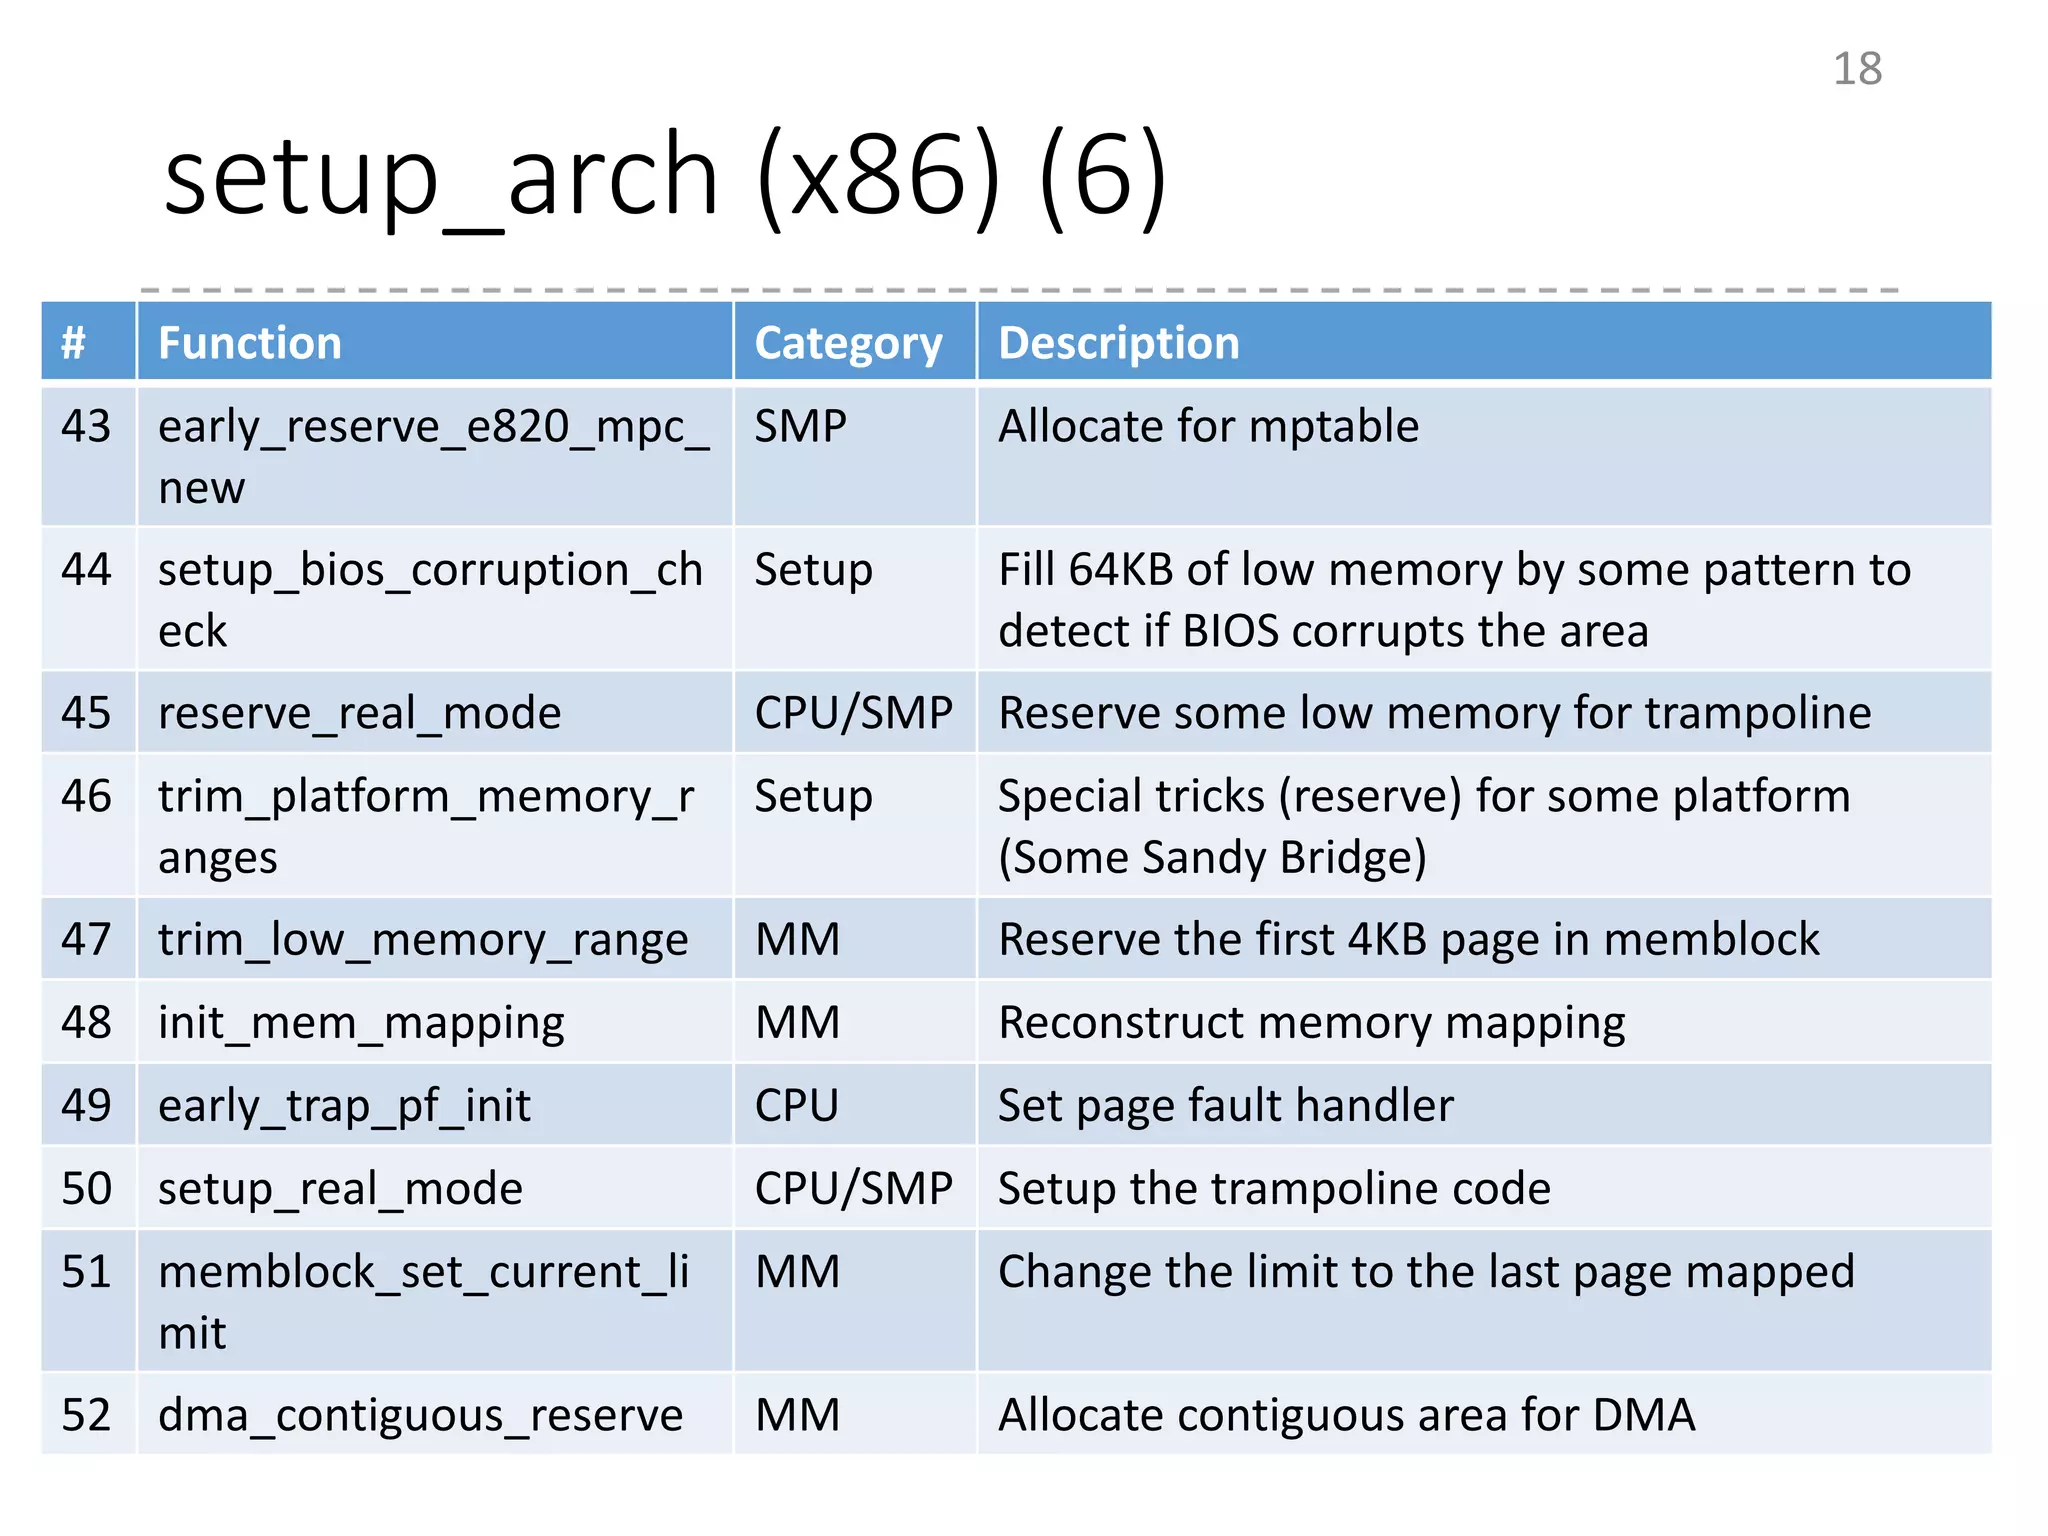Click the early_reserve_e820_mpc_new function cell

[433, 456]
